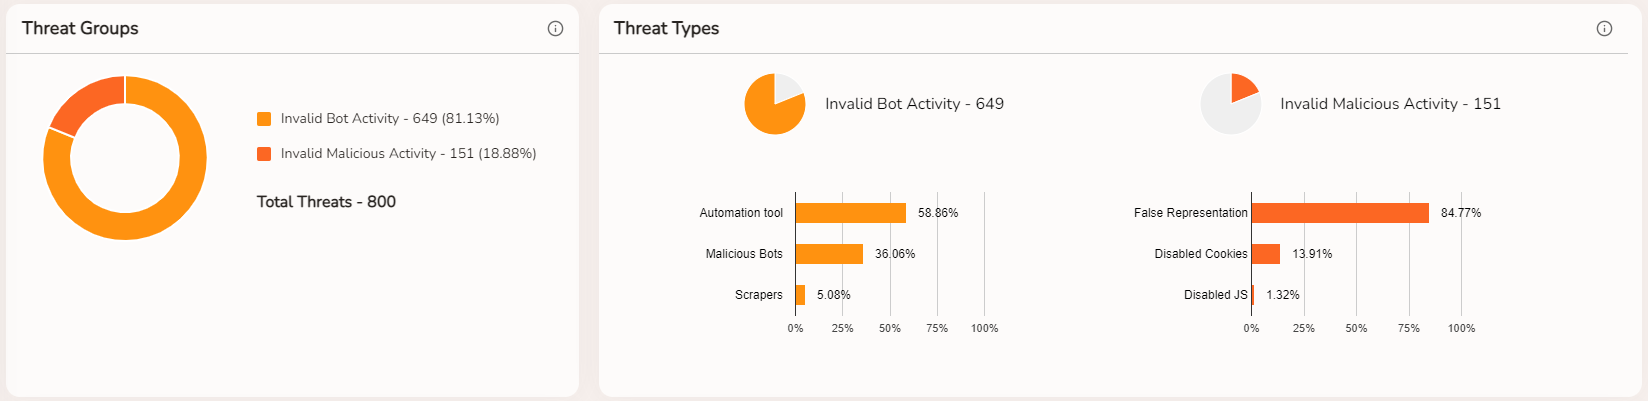1648x401 pixels.
Task: Click the Malicious Bots bar
Action: (x=829, y=254)
